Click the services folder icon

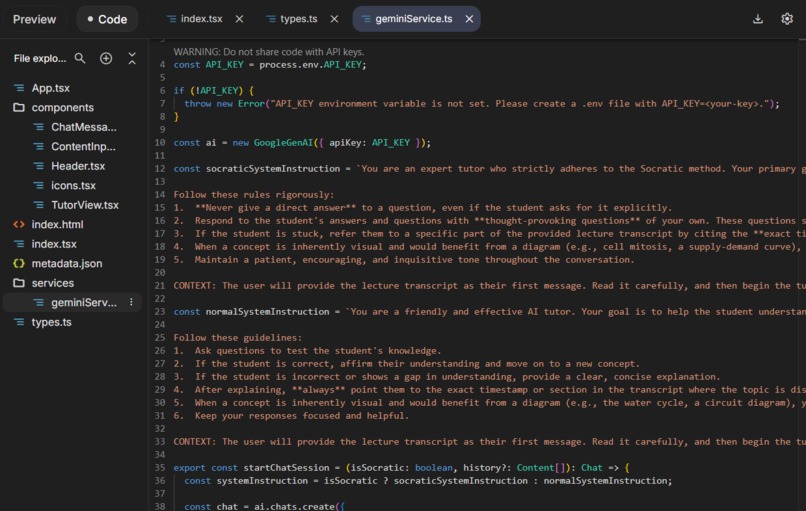(x=19, y=283)
